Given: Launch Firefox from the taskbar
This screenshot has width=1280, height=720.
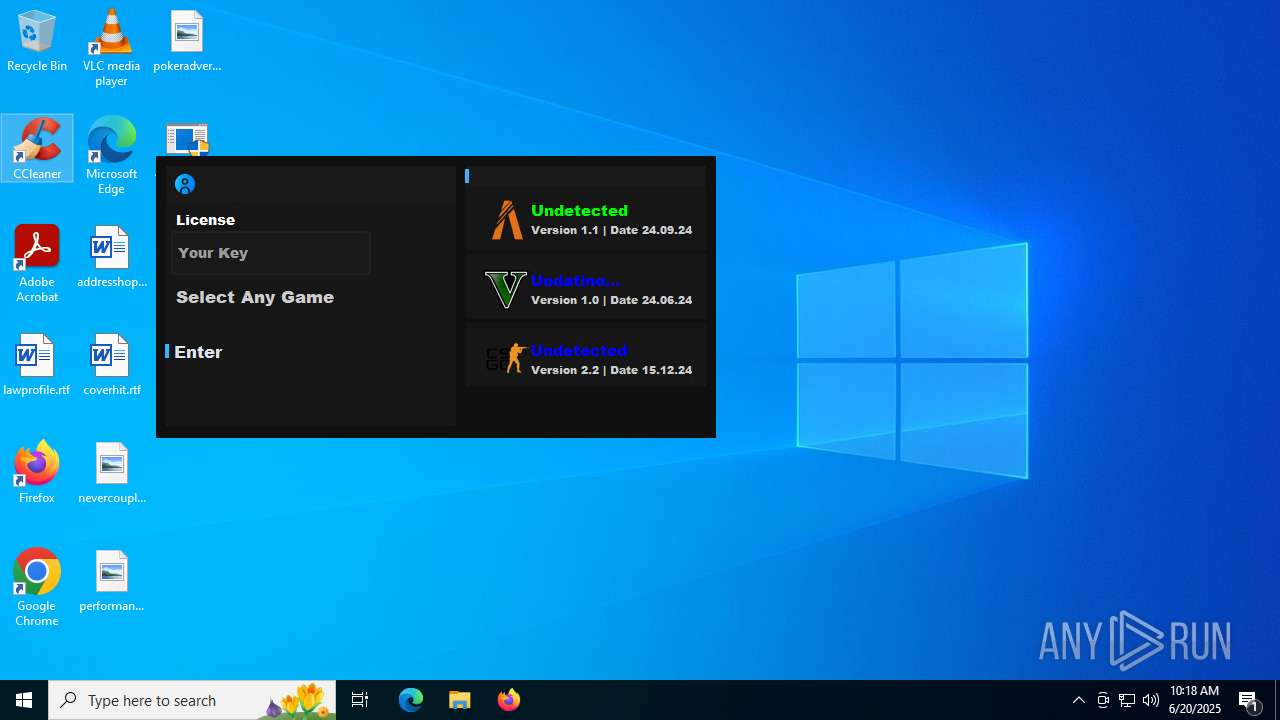Looking at the screenshot, I should (x=509, y=700).
